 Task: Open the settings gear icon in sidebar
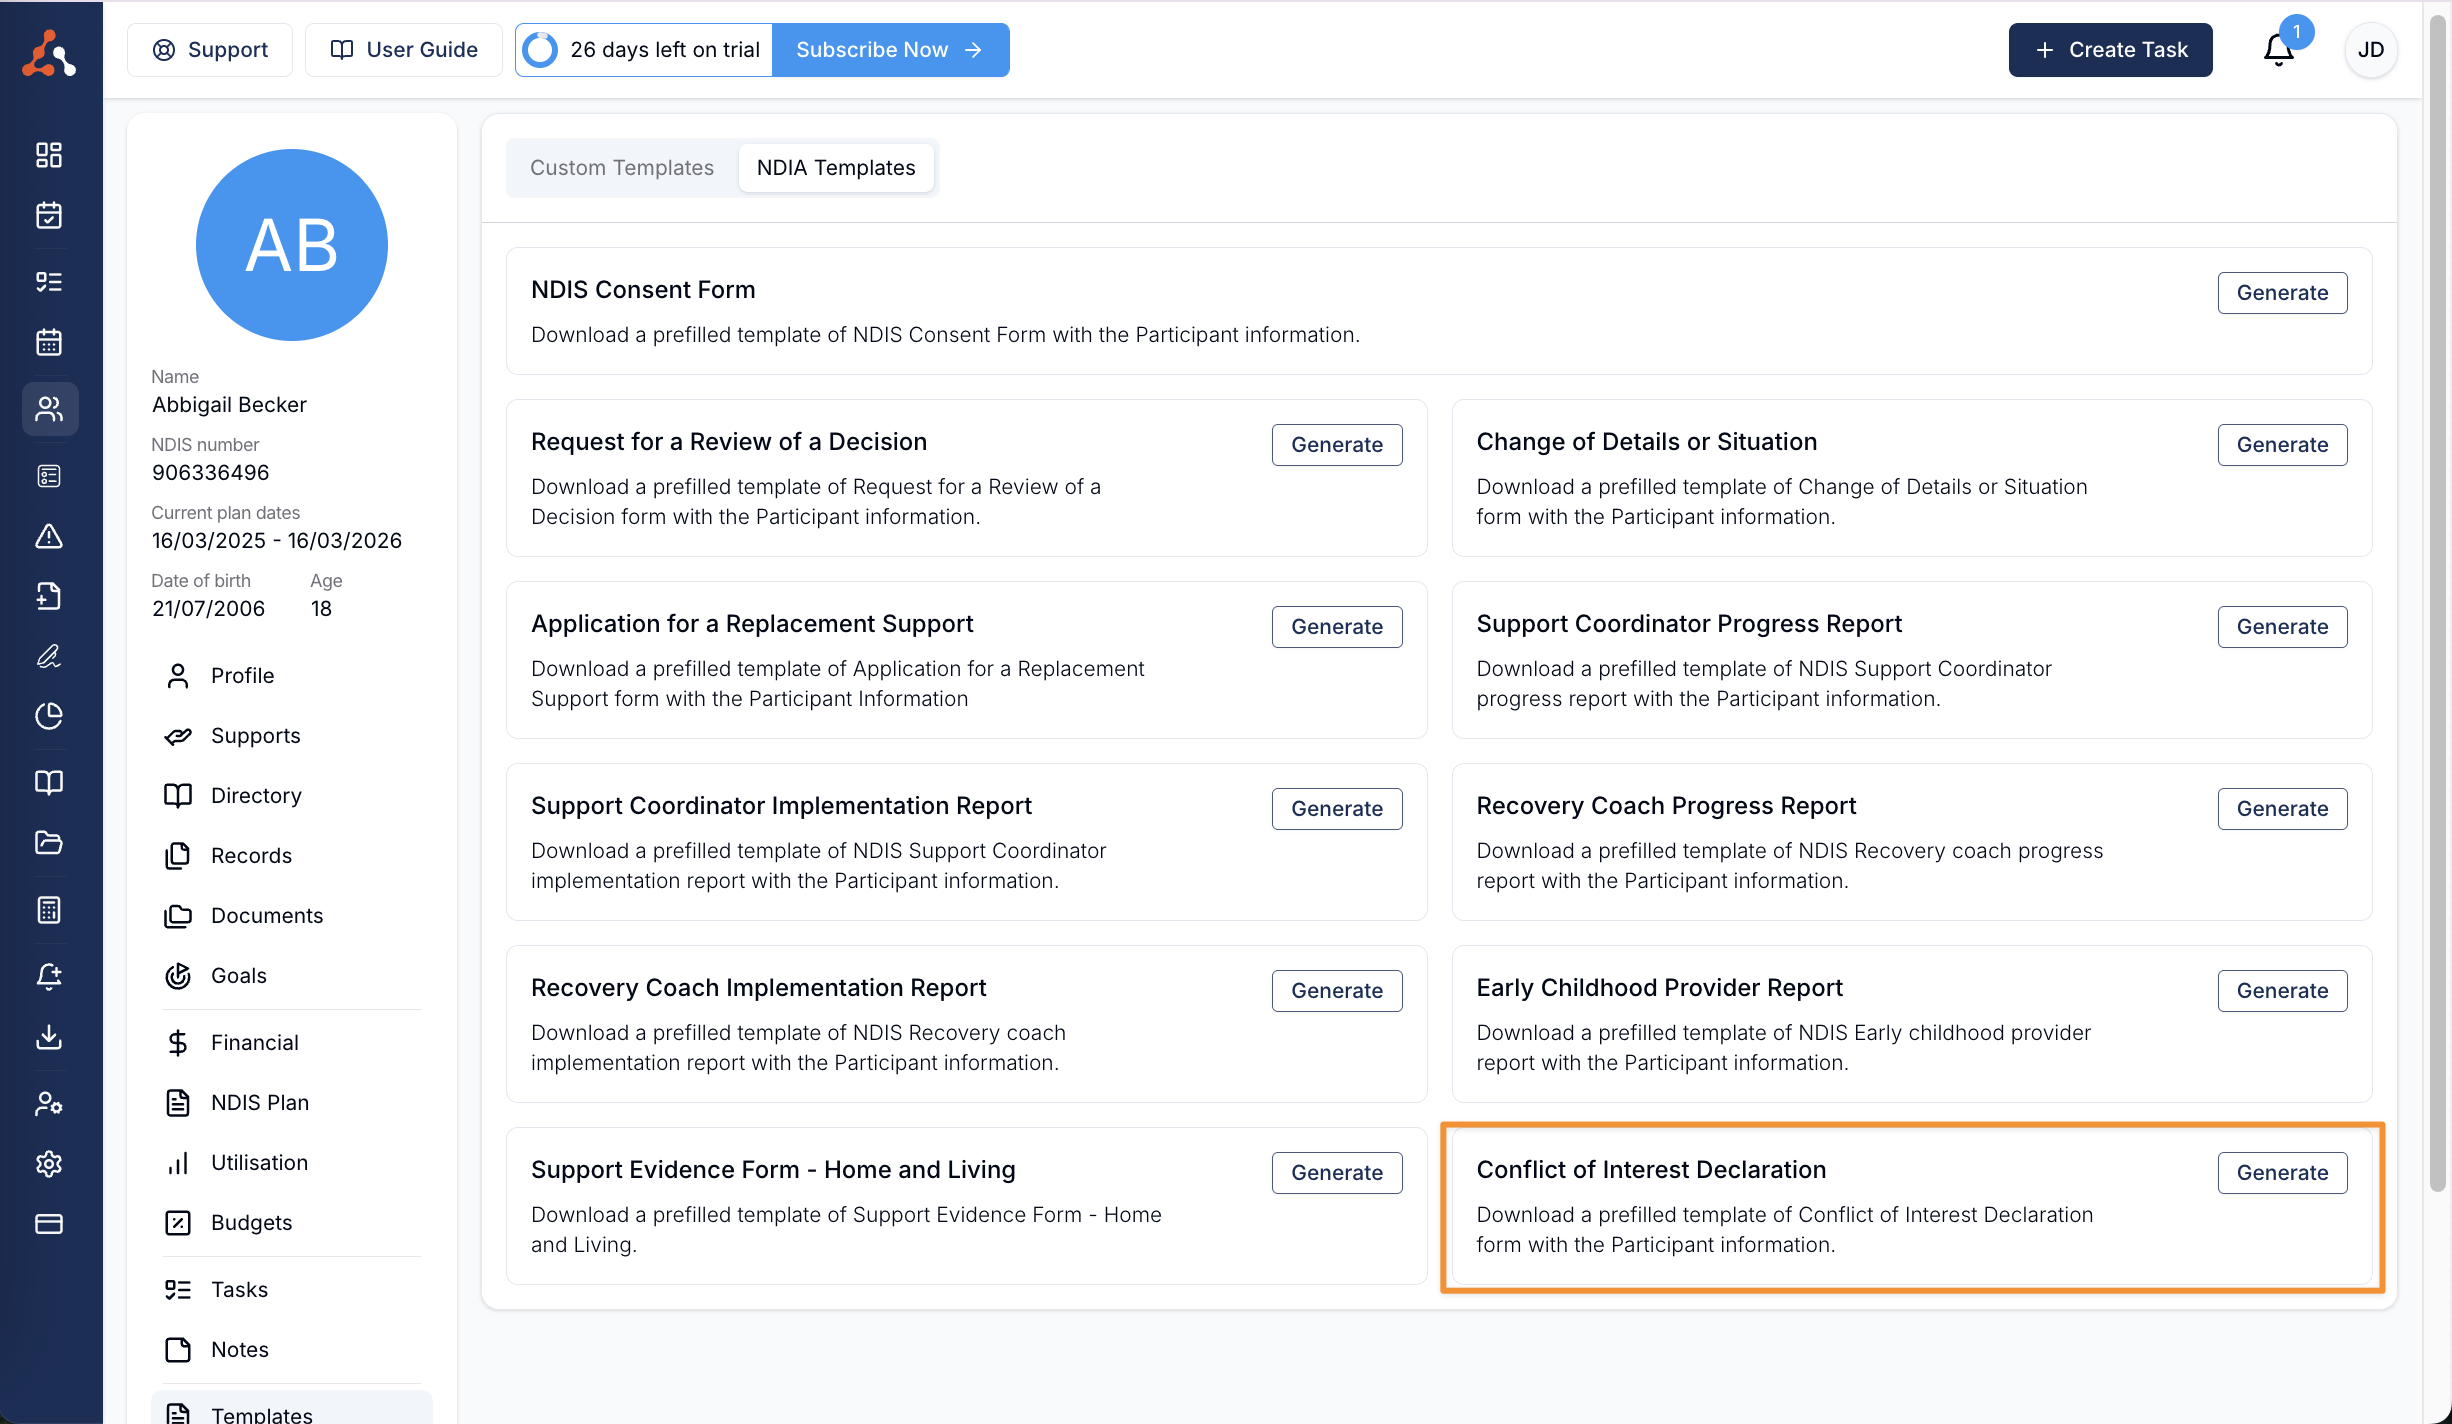(x=49, y=1164)
